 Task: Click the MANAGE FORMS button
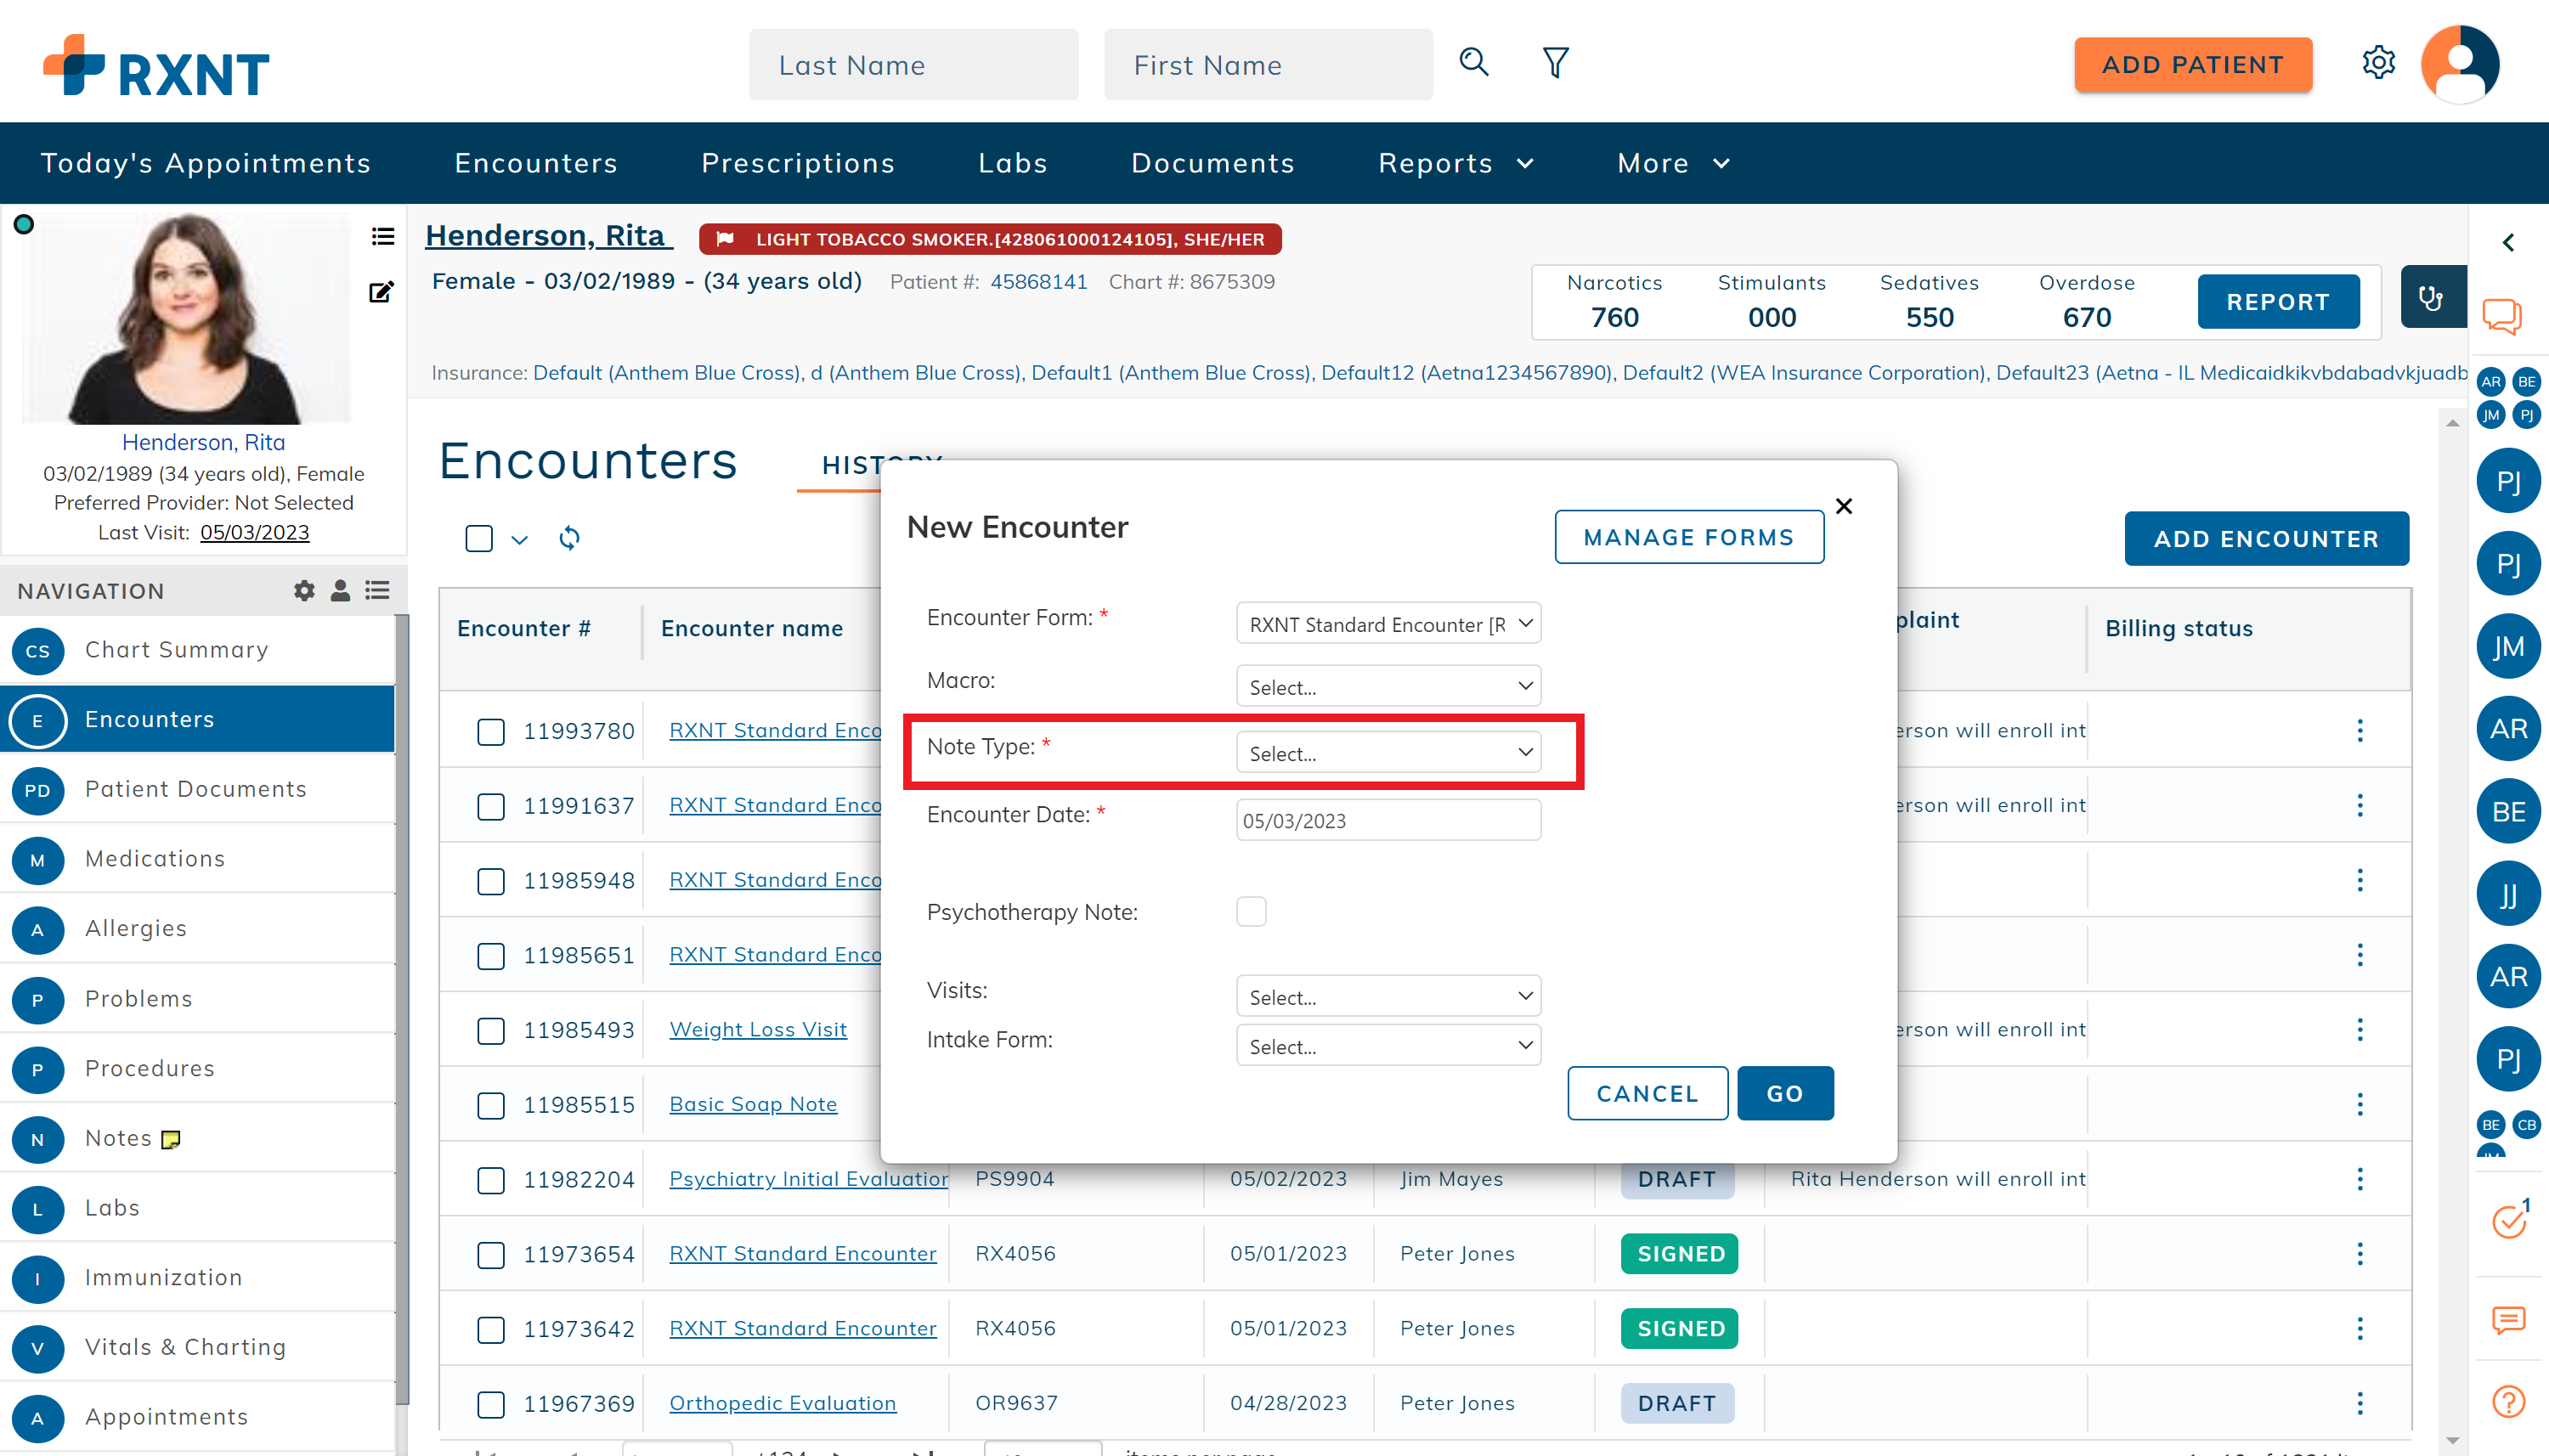[1688, 537]
